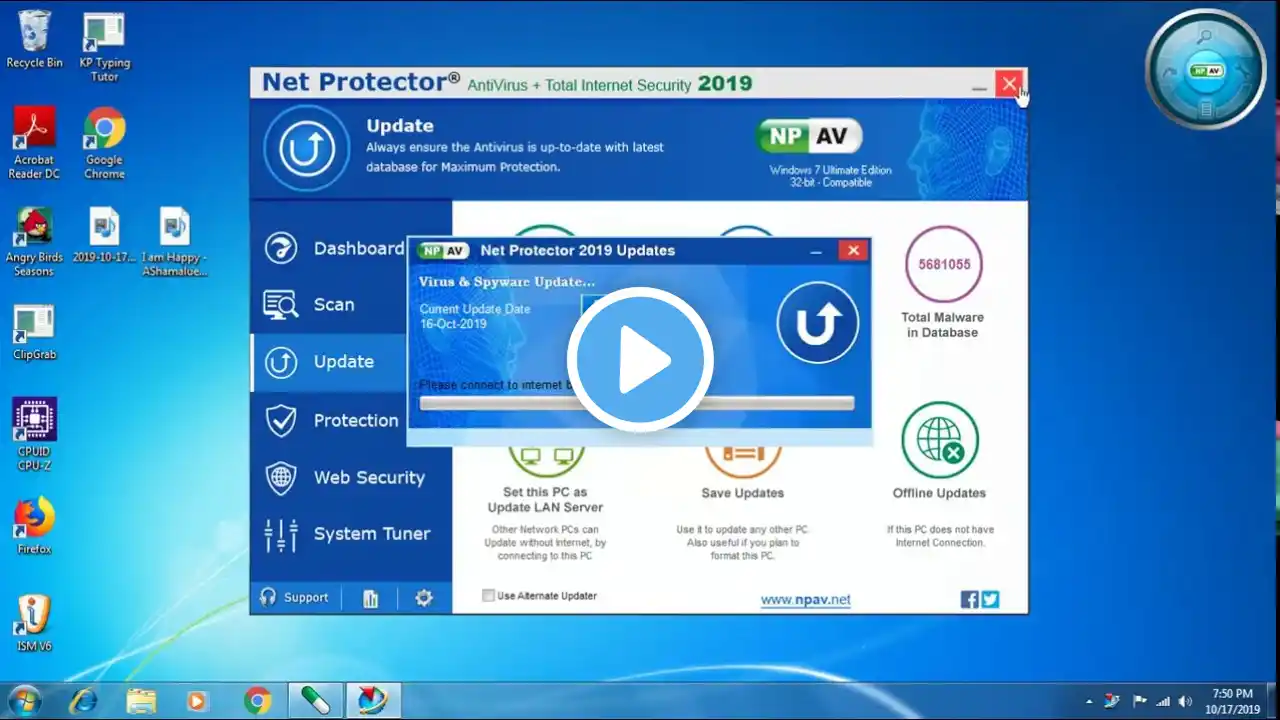Select the Google Chrome desktop shortcut

[104, 143]
